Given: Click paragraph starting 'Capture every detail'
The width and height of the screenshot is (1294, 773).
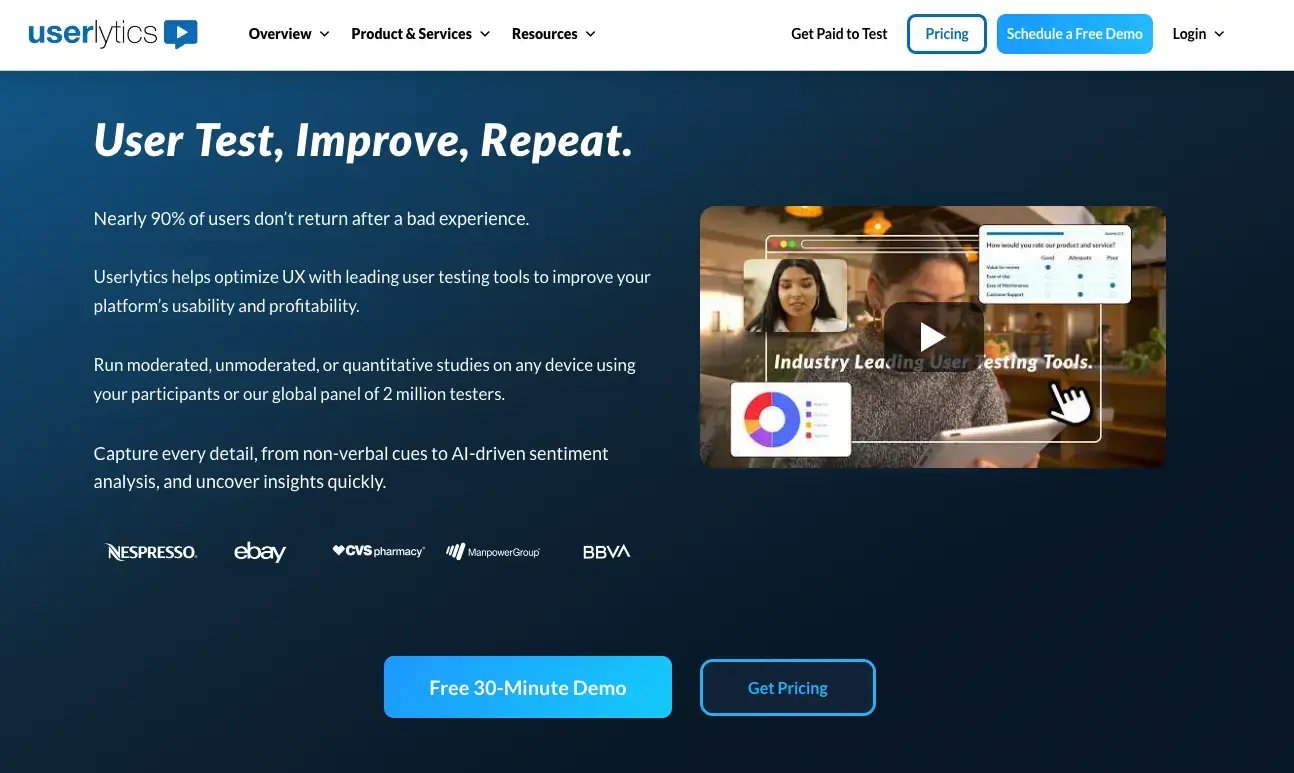Looking at the screenshot, I should pyautogui.click(x=351, y=467).
